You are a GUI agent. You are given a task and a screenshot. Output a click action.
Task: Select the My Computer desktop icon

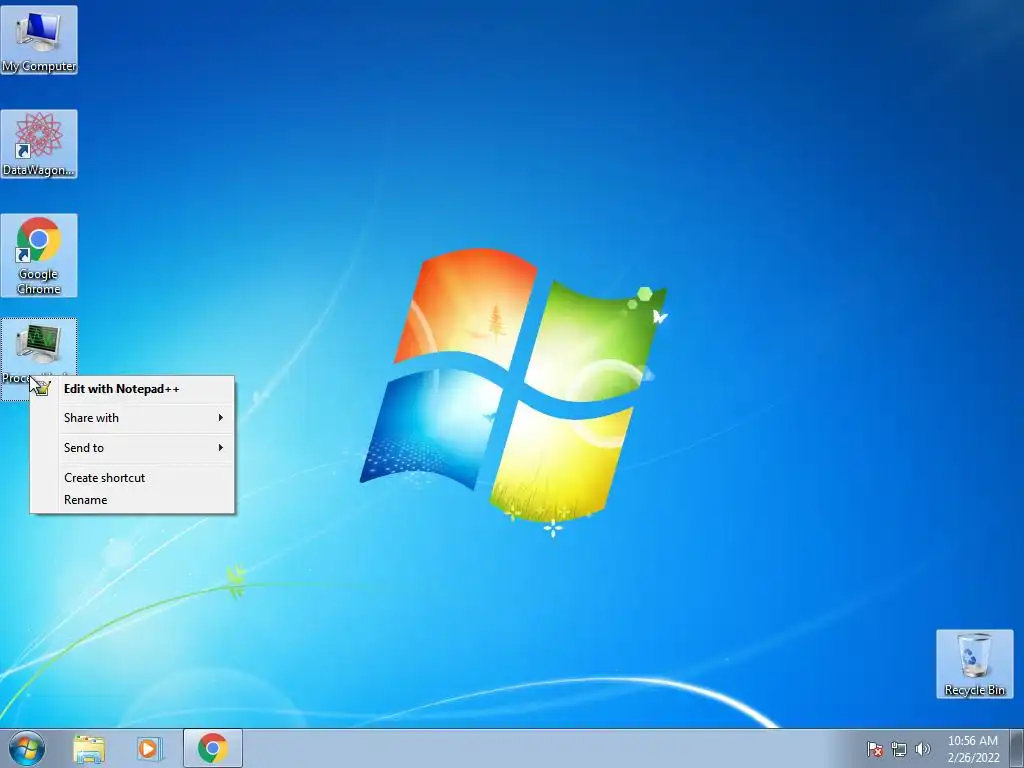click(39, 40)
